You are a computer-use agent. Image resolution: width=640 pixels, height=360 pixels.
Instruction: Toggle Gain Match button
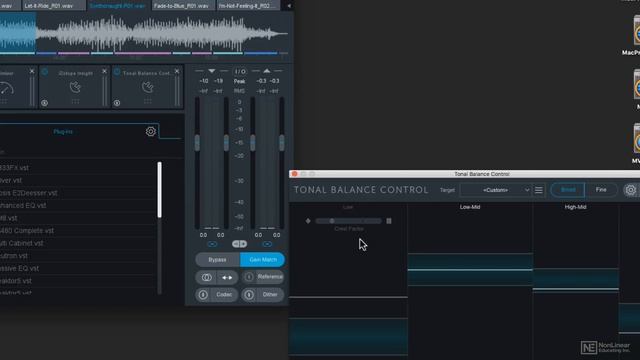(262, 260)
